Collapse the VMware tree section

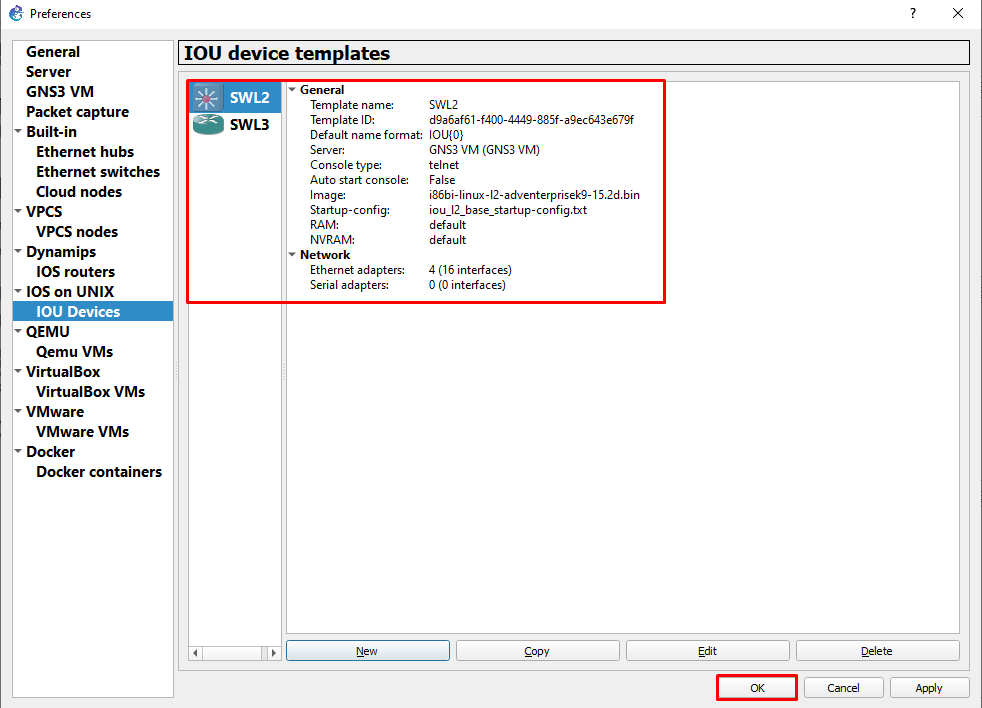click(x=18, y=412)
